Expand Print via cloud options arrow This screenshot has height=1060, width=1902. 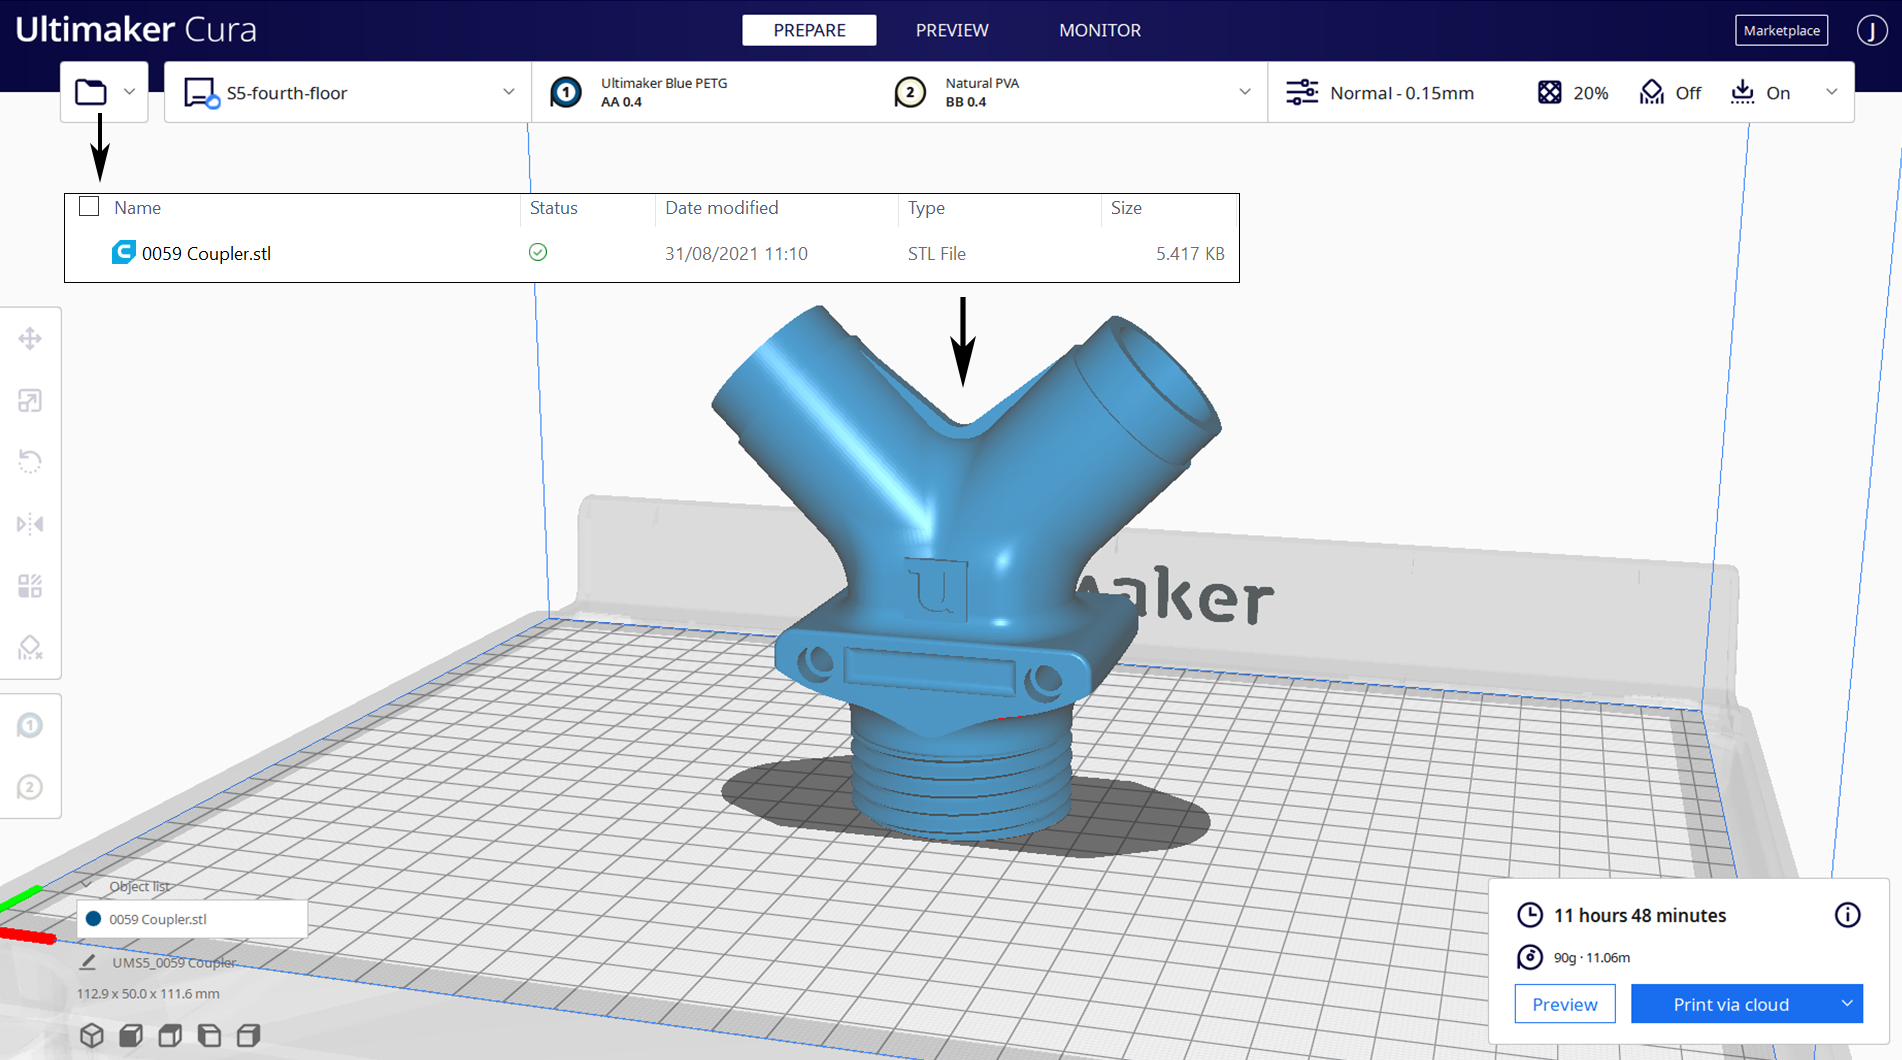click(x=1846, y=1004)
